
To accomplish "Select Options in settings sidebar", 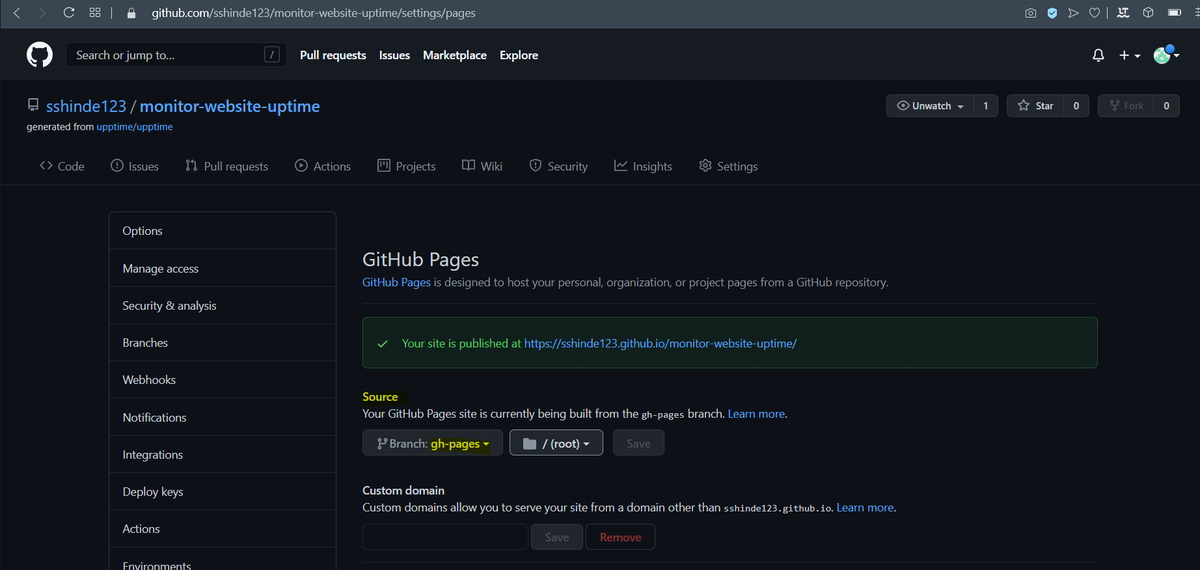I will pyautogui.click(x=222, y=231).
